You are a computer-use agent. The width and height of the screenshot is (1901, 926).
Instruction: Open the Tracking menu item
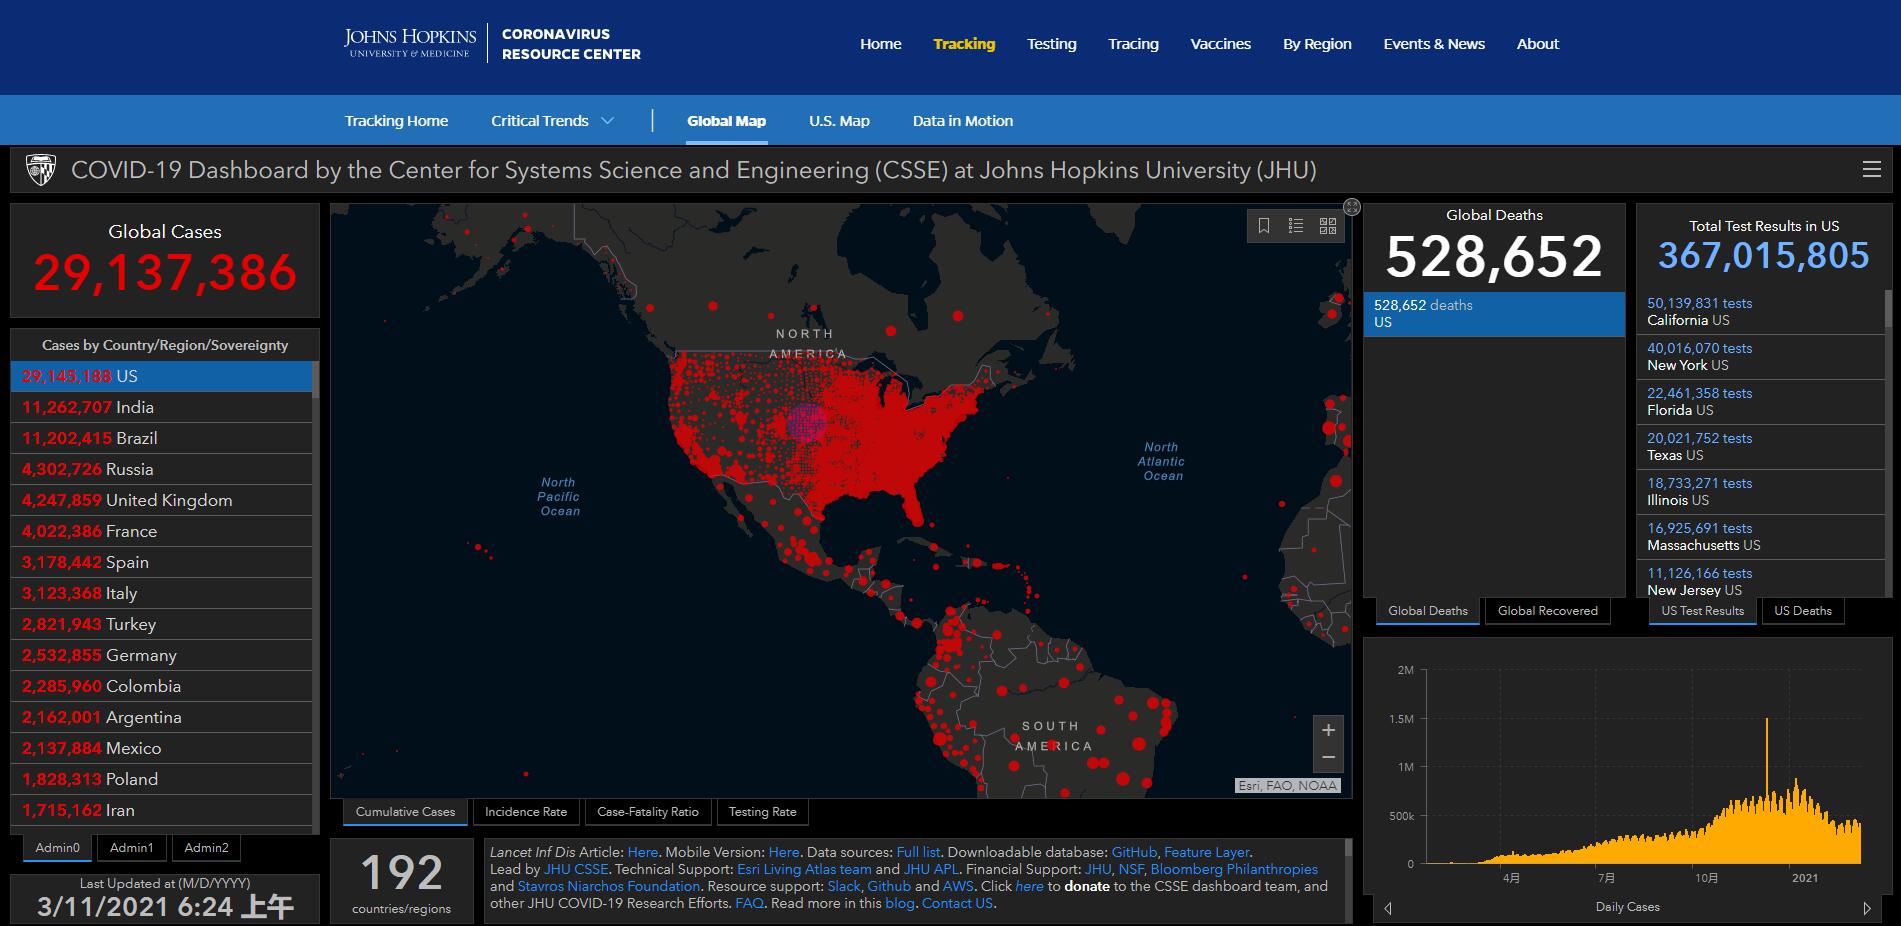click(964, 44)
